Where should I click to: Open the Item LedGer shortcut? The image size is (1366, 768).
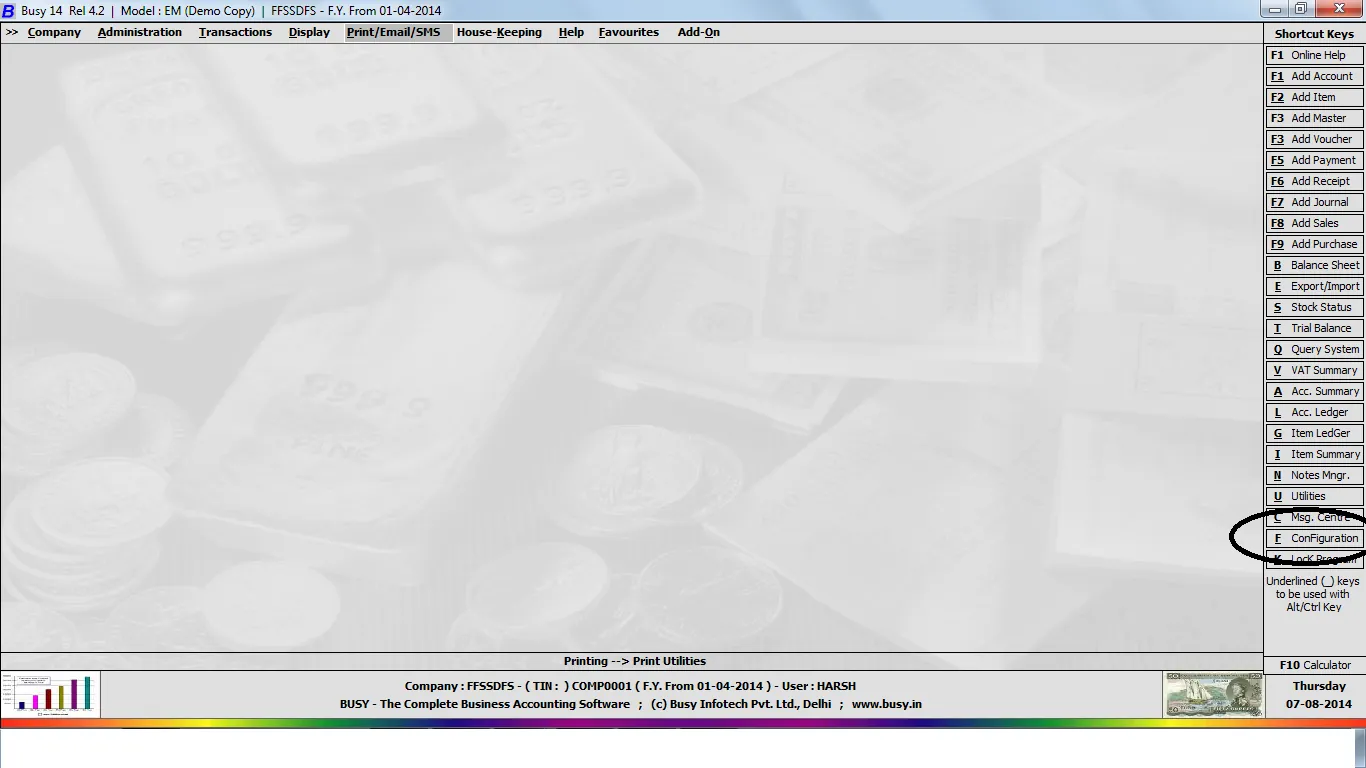click(x=1314, y=433)
